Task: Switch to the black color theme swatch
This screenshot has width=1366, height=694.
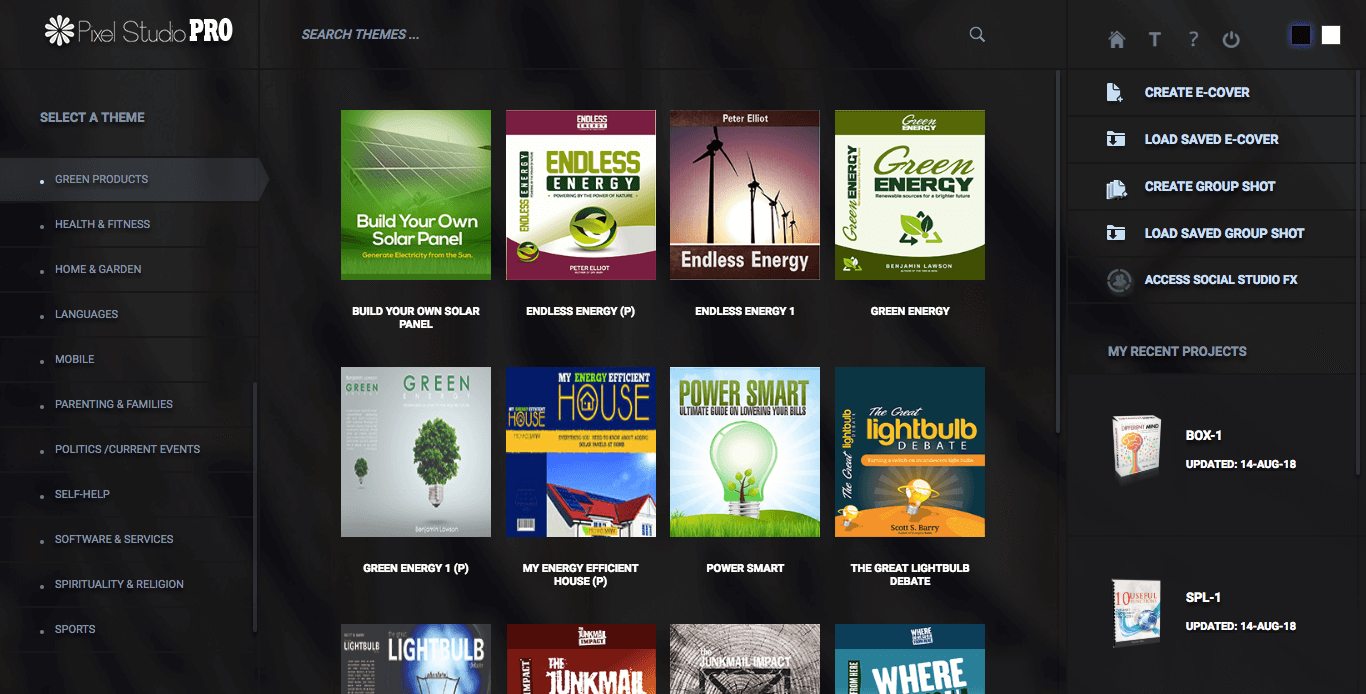Action: (1301, 35)
